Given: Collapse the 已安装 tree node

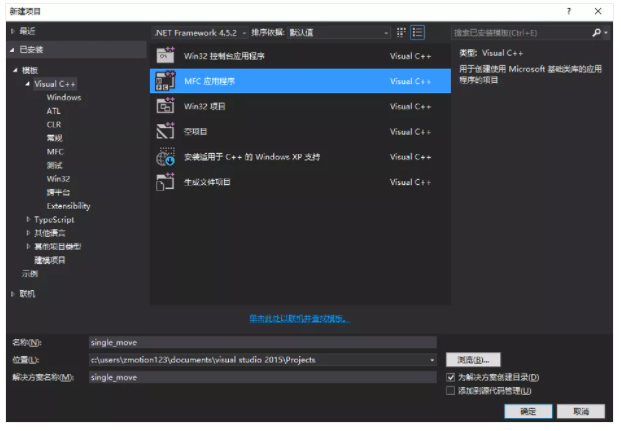Looking at the screenshot, I should click(12, 50).
